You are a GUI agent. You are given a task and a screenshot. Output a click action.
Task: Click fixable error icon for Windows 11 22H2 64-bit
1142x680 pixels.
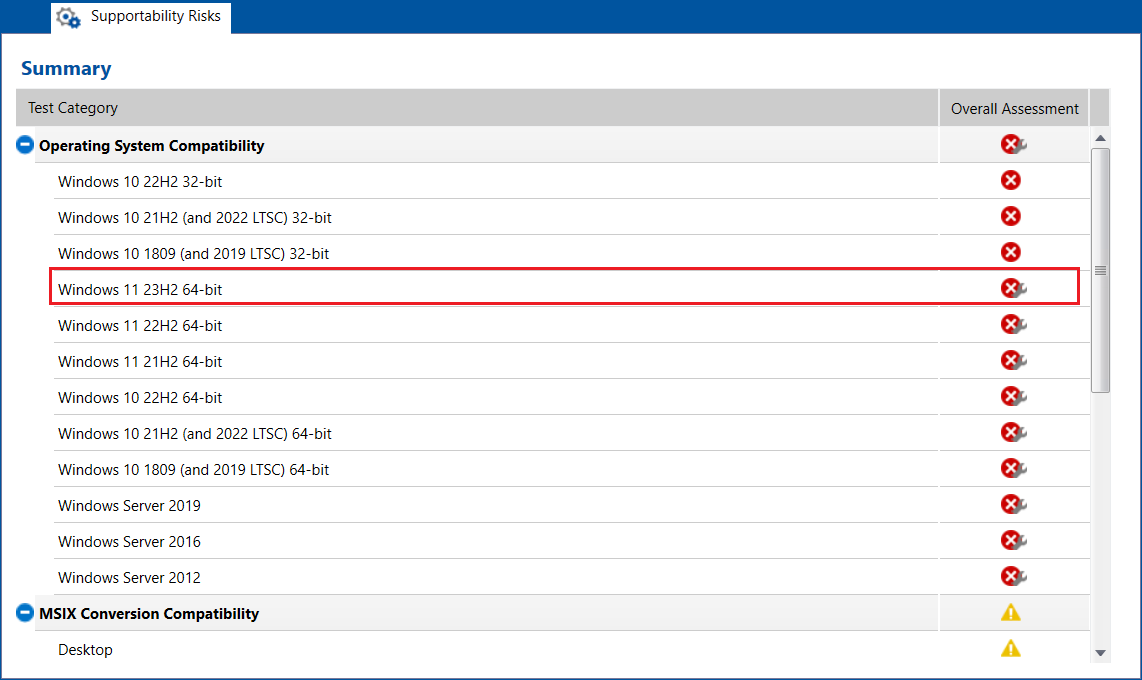[x=1013, y=324]
